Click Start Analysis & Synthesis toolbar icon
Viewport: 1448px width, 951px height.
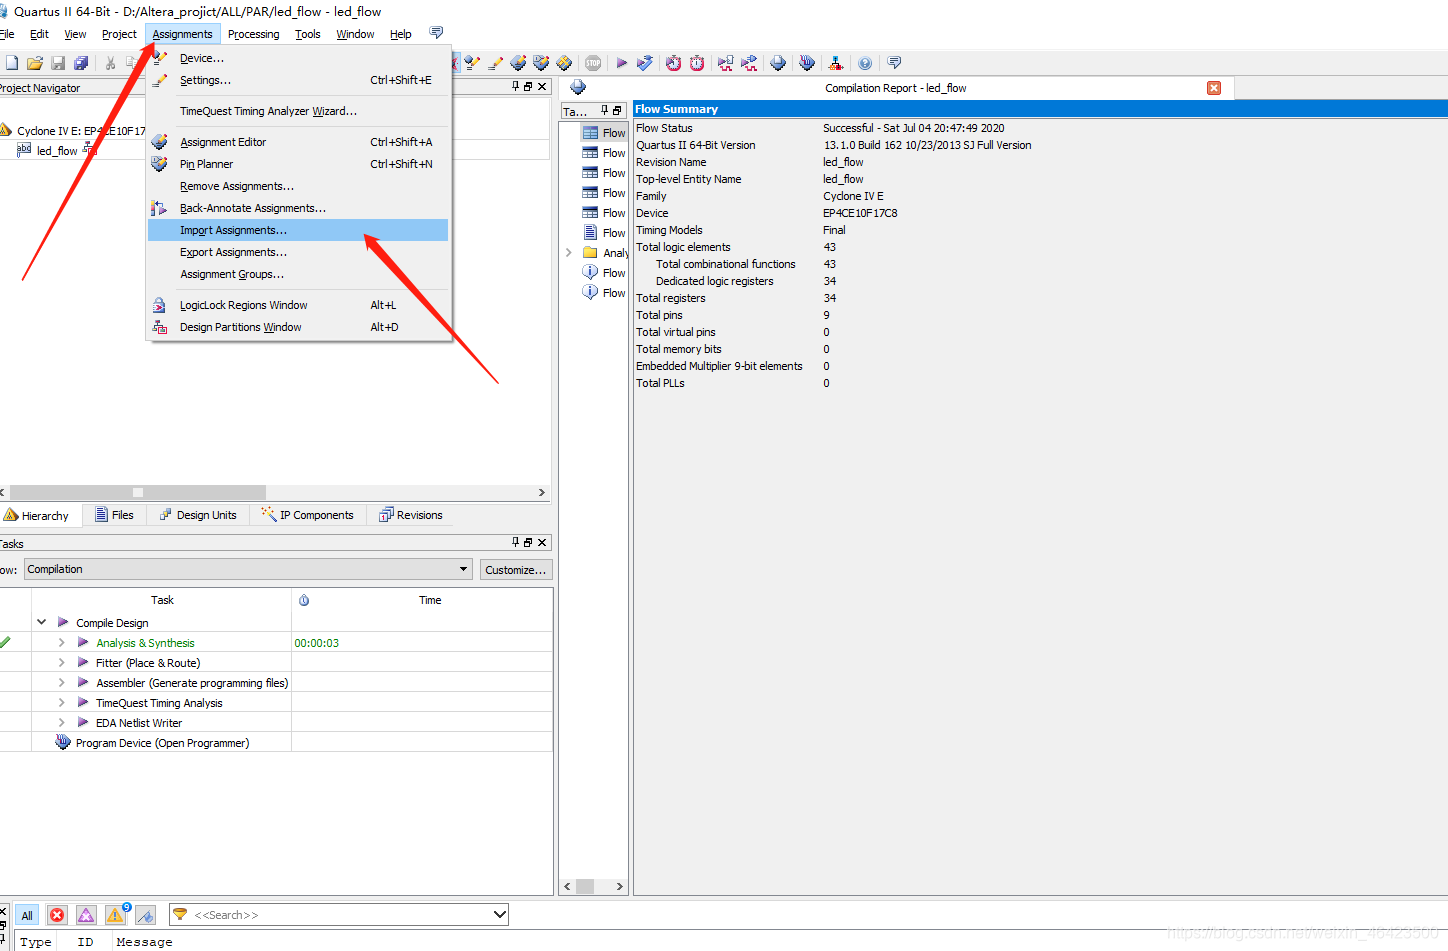click(645, 63)
